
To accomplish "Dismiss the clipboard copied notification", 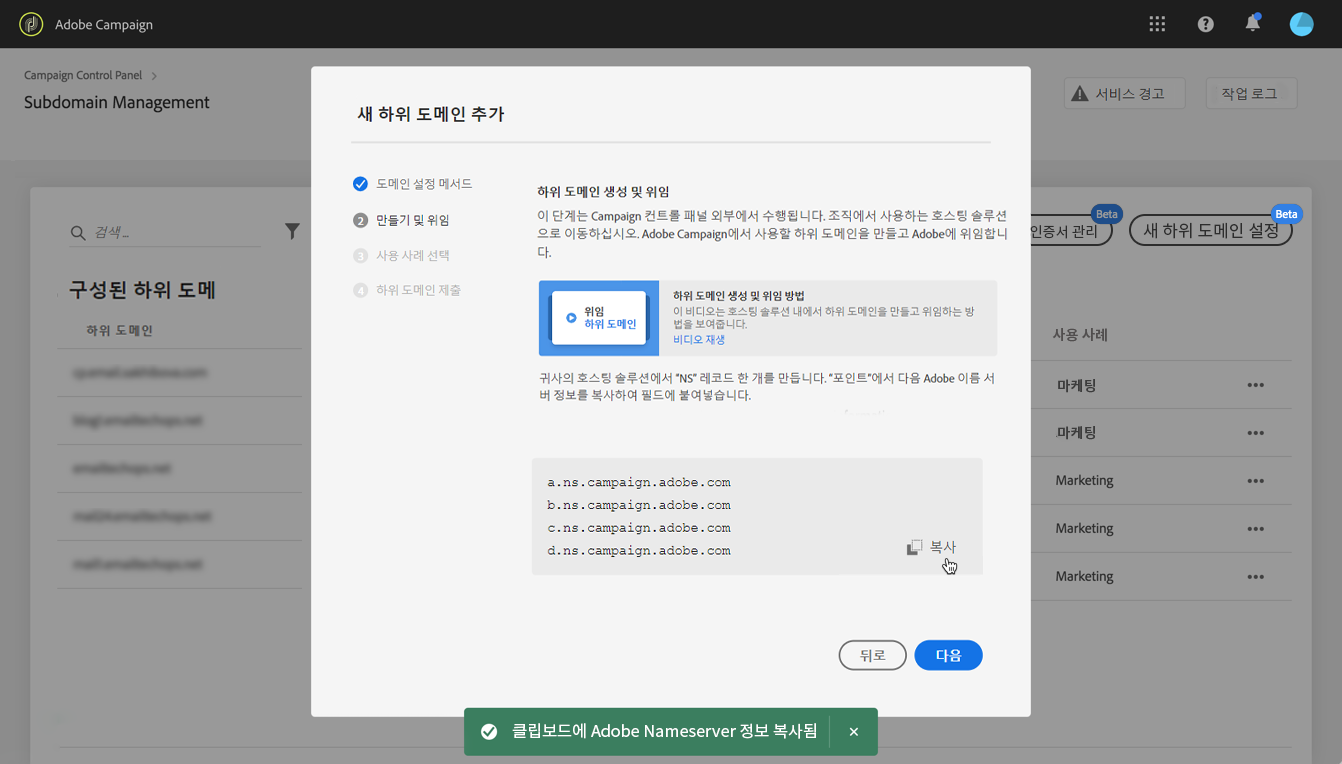I will click(x=854, y=732).
